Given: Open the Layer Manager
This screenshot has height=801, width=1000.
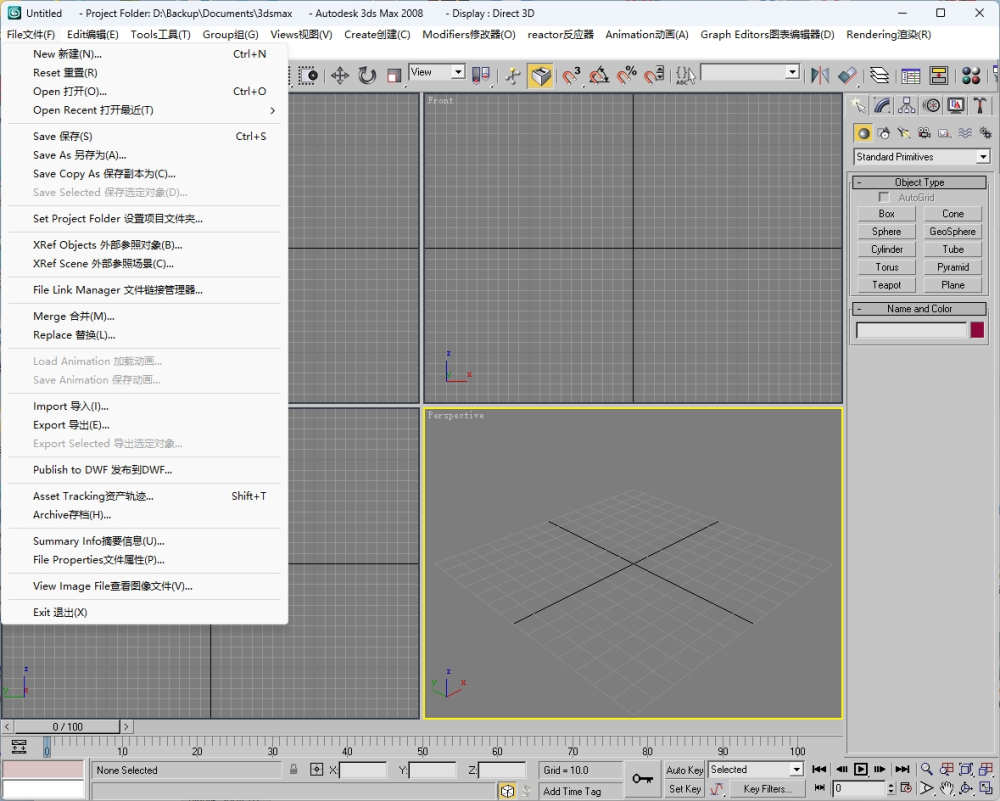Looking at the screenshot, I should [x=879, y=76].
